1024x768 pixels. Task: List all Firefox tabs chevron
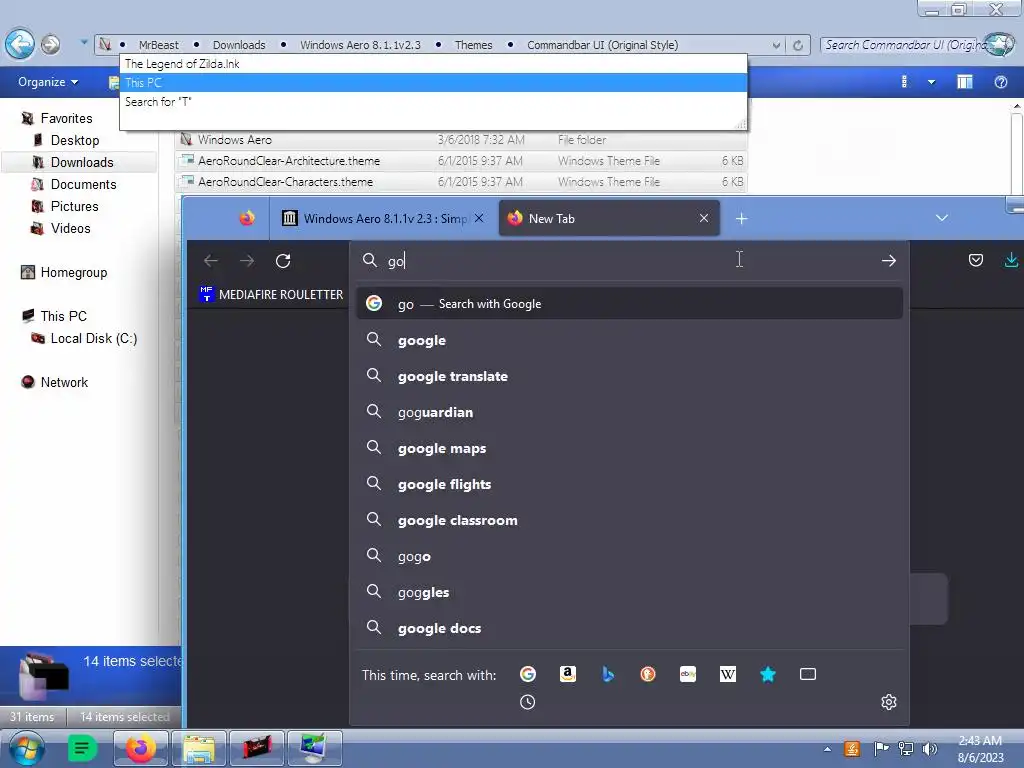(x=941, y=218)
